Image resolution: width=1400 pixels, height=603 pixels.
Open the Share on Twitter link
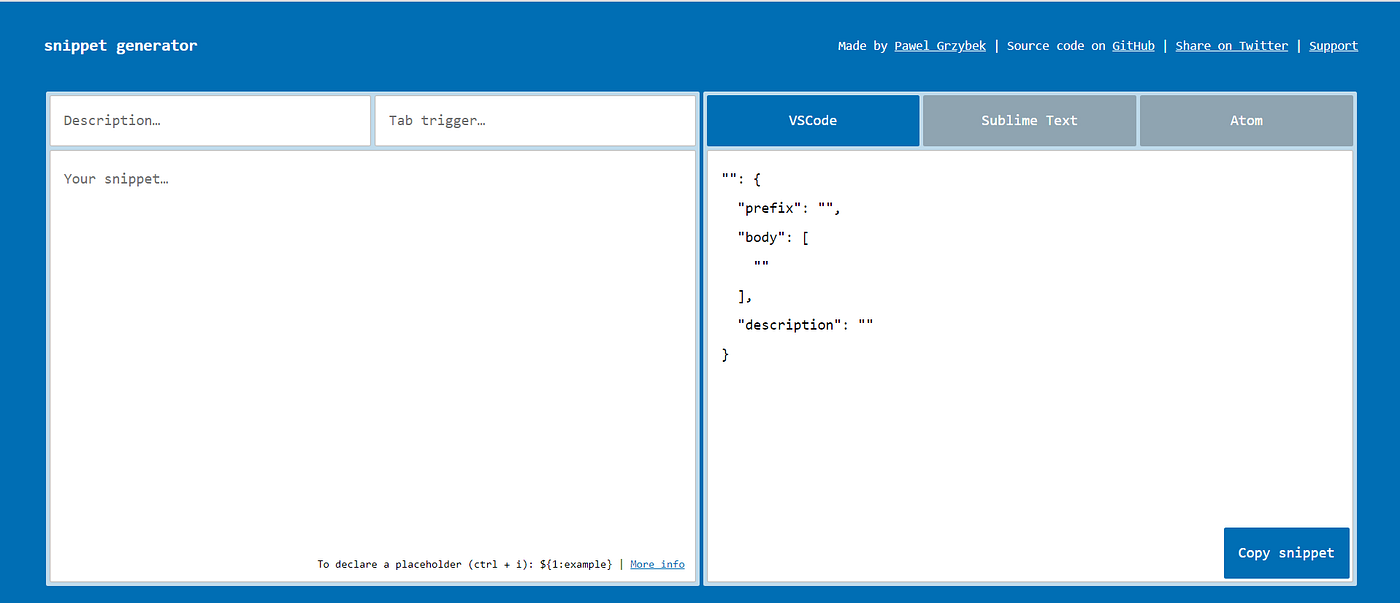coord(1231,45)
